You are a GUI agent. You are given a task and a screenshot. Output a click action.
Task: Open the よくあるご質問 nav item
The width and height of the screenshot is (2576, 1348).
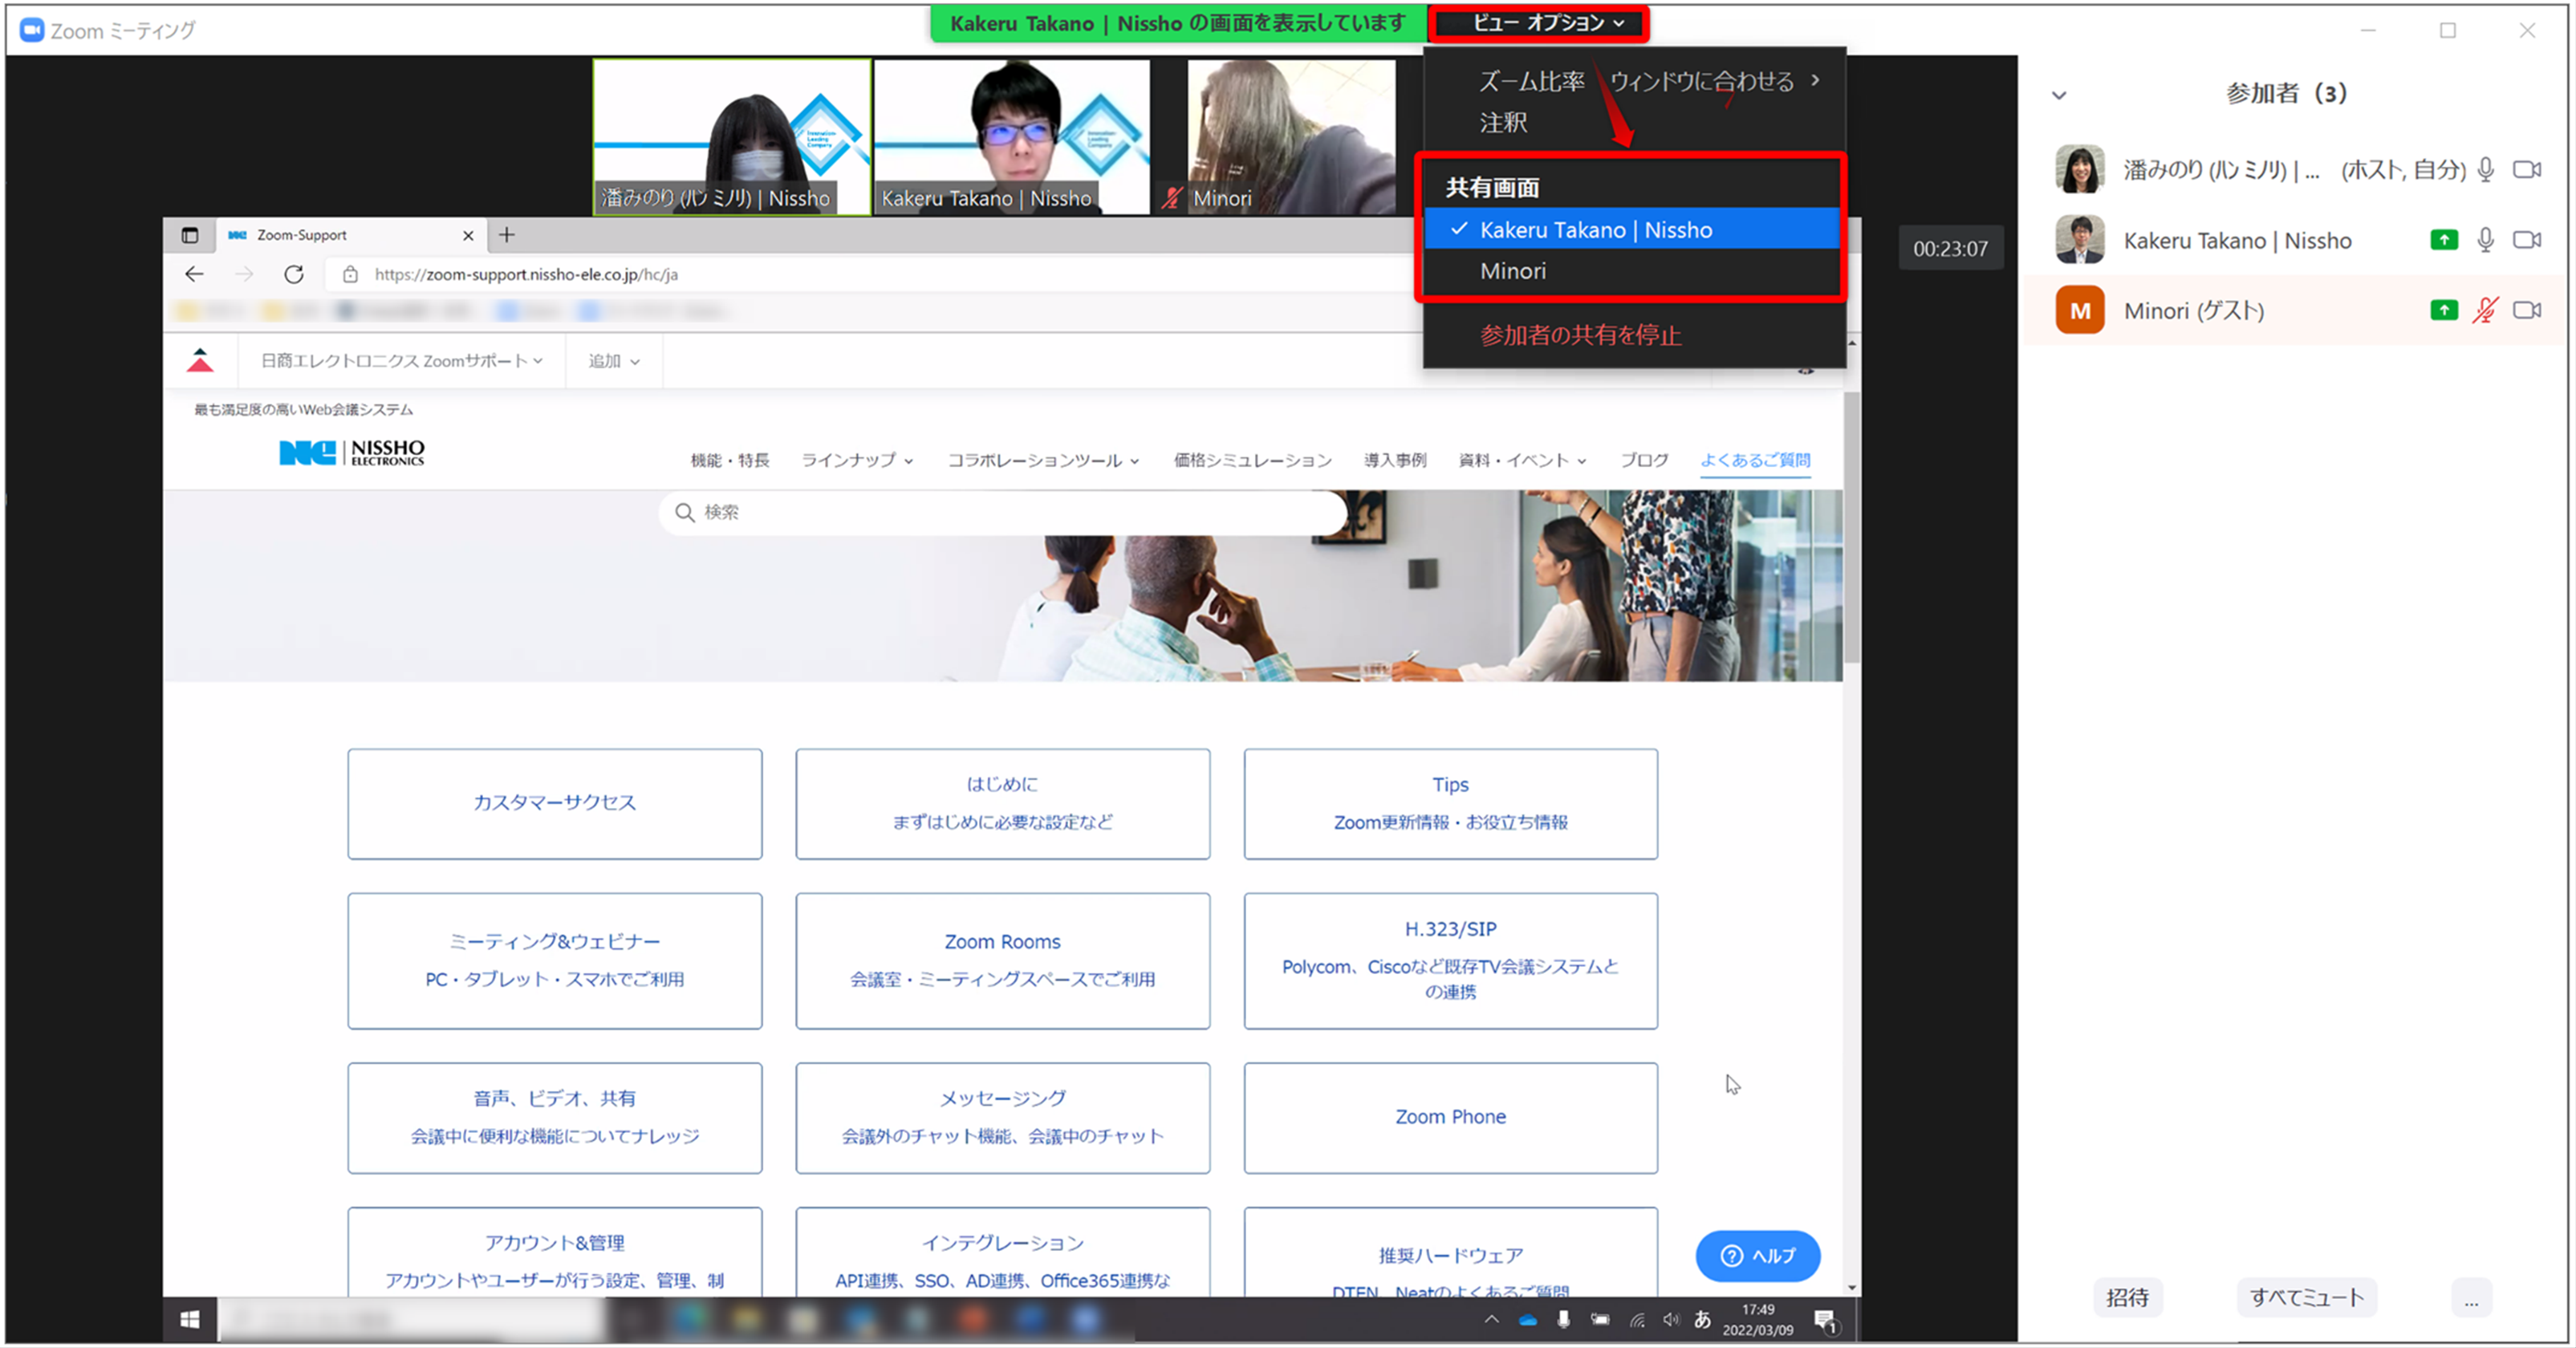click(x=1755, y=460)
